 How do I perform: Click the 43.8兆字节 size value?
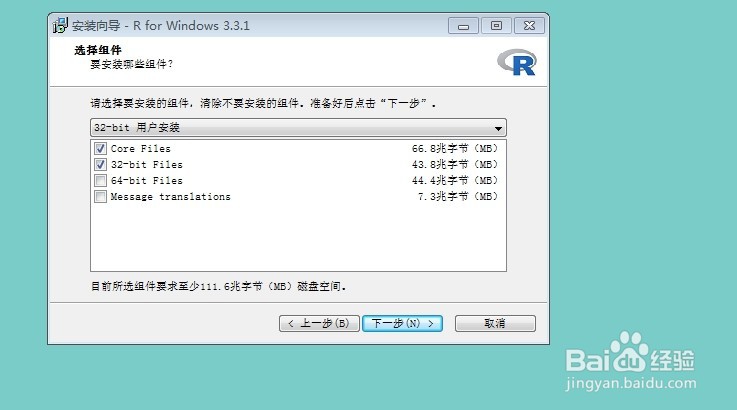[455, 165]
